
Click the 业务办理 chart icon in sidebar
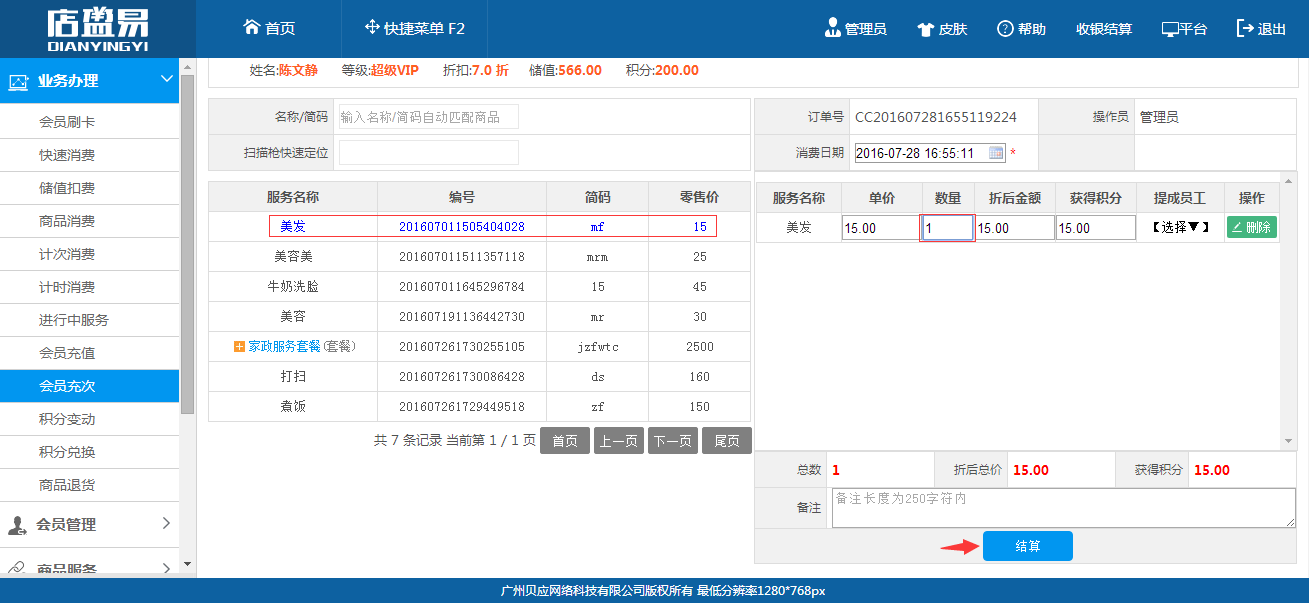(x=18, y=82)
